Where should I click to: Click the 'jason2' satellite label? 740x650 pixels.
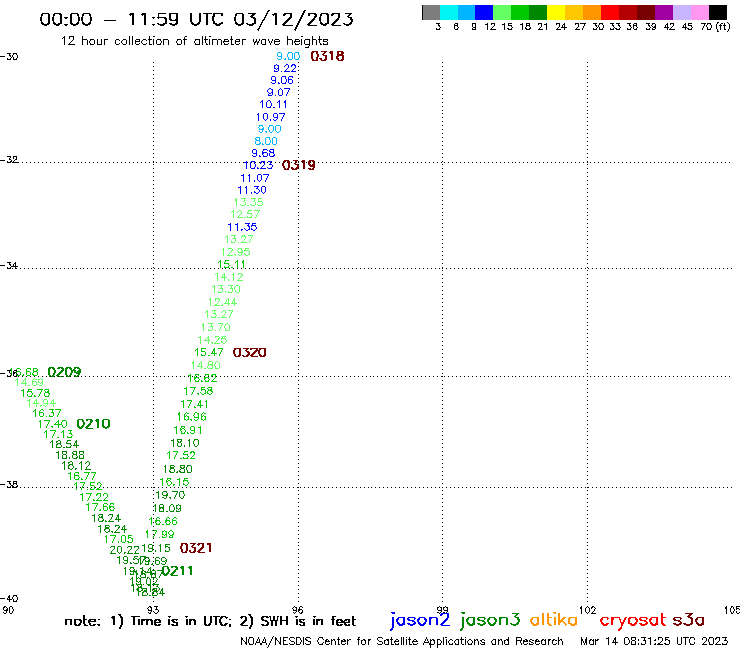420,620
